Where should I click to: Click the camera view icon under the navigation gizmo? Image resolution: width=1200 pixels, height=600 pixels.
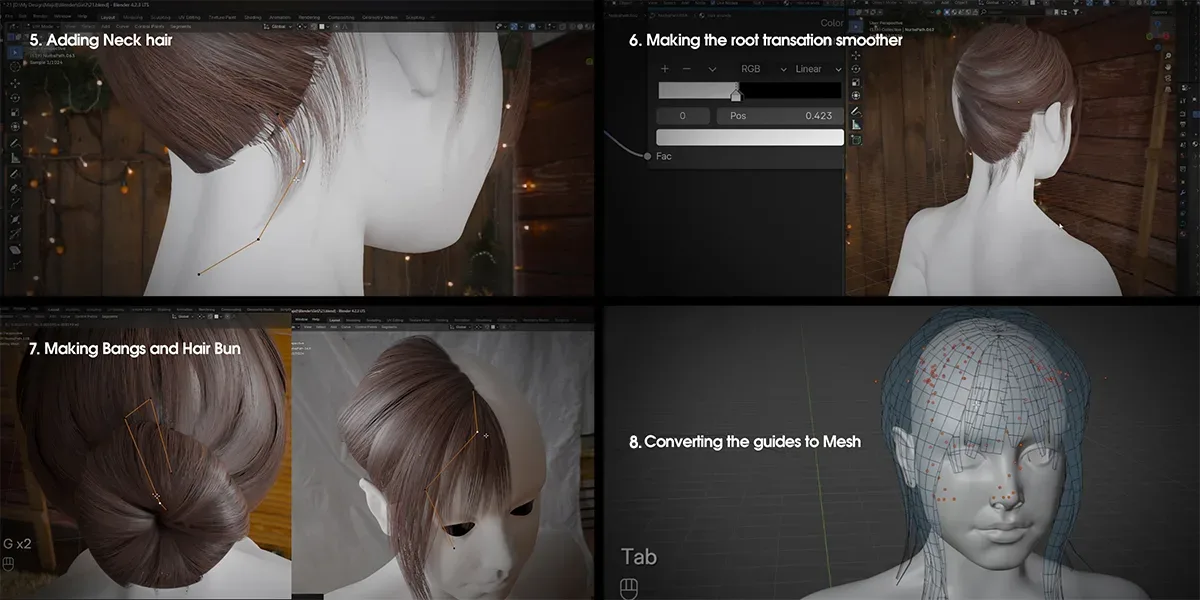click(x=1167, y=79)
